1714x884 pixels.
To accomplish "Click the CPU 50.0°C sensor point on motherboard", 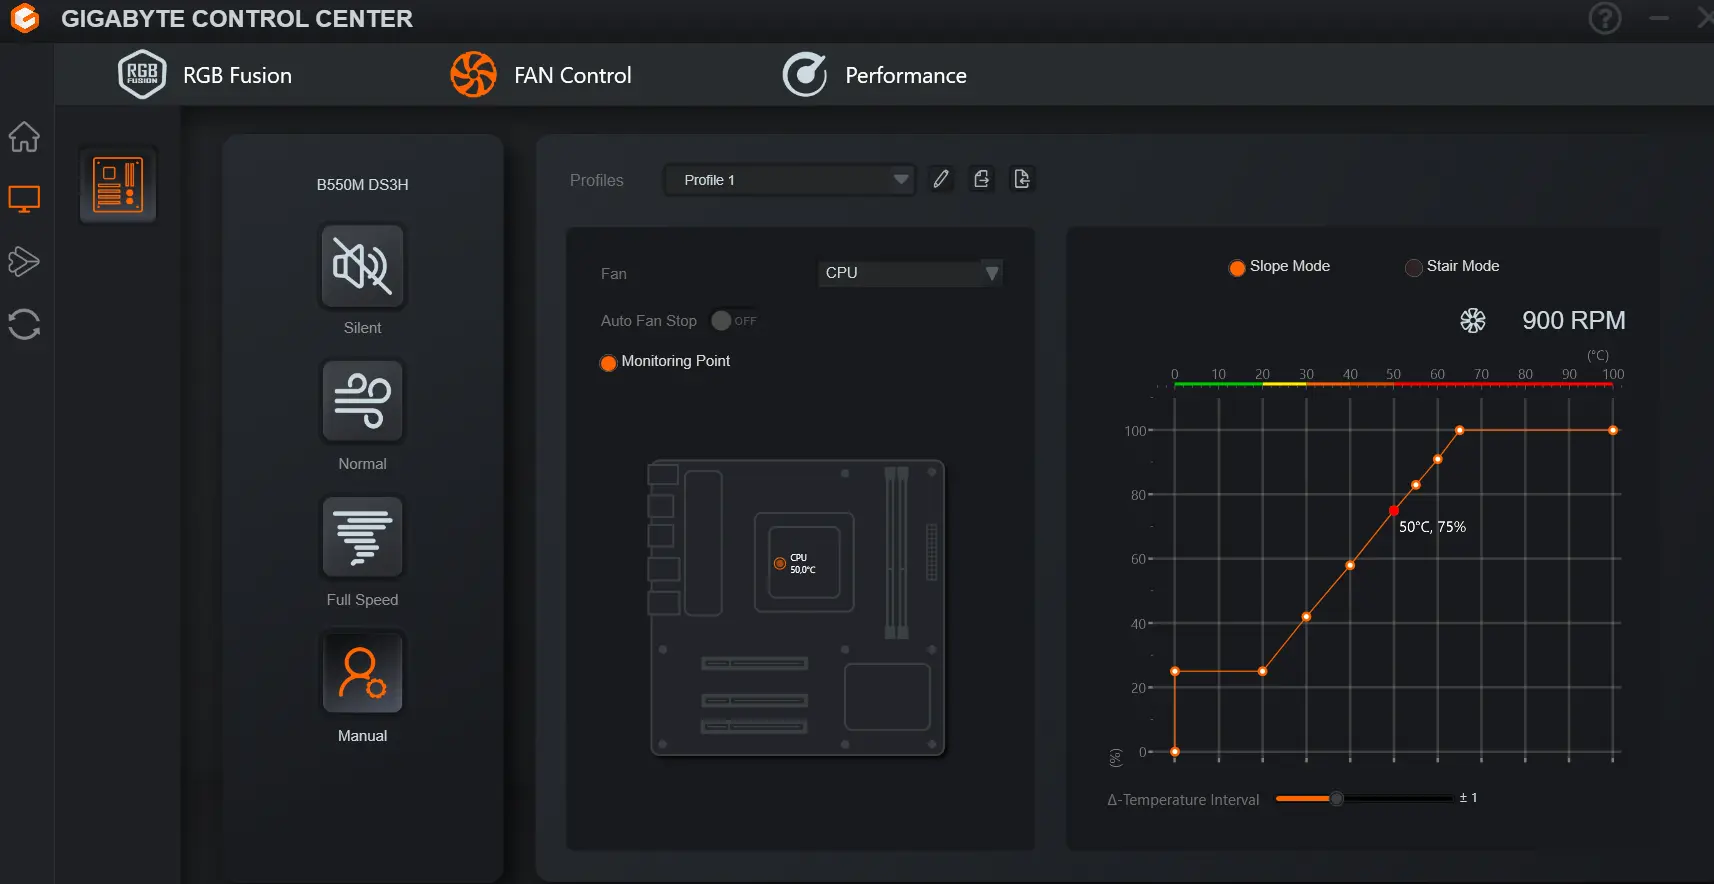I will tap(780, 564).
